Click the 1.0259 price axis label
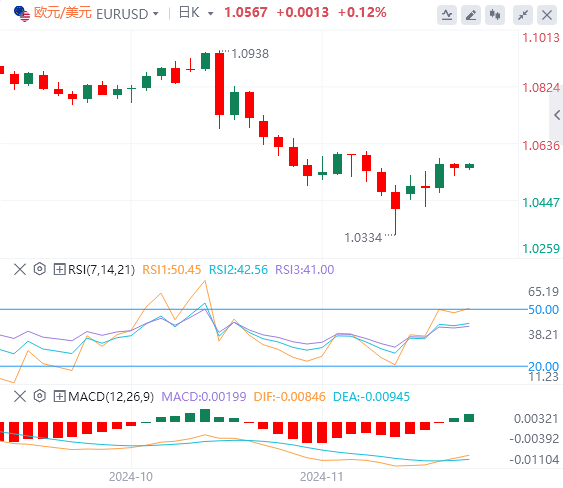Screen dimensions: 563x488 coord(541,248)
